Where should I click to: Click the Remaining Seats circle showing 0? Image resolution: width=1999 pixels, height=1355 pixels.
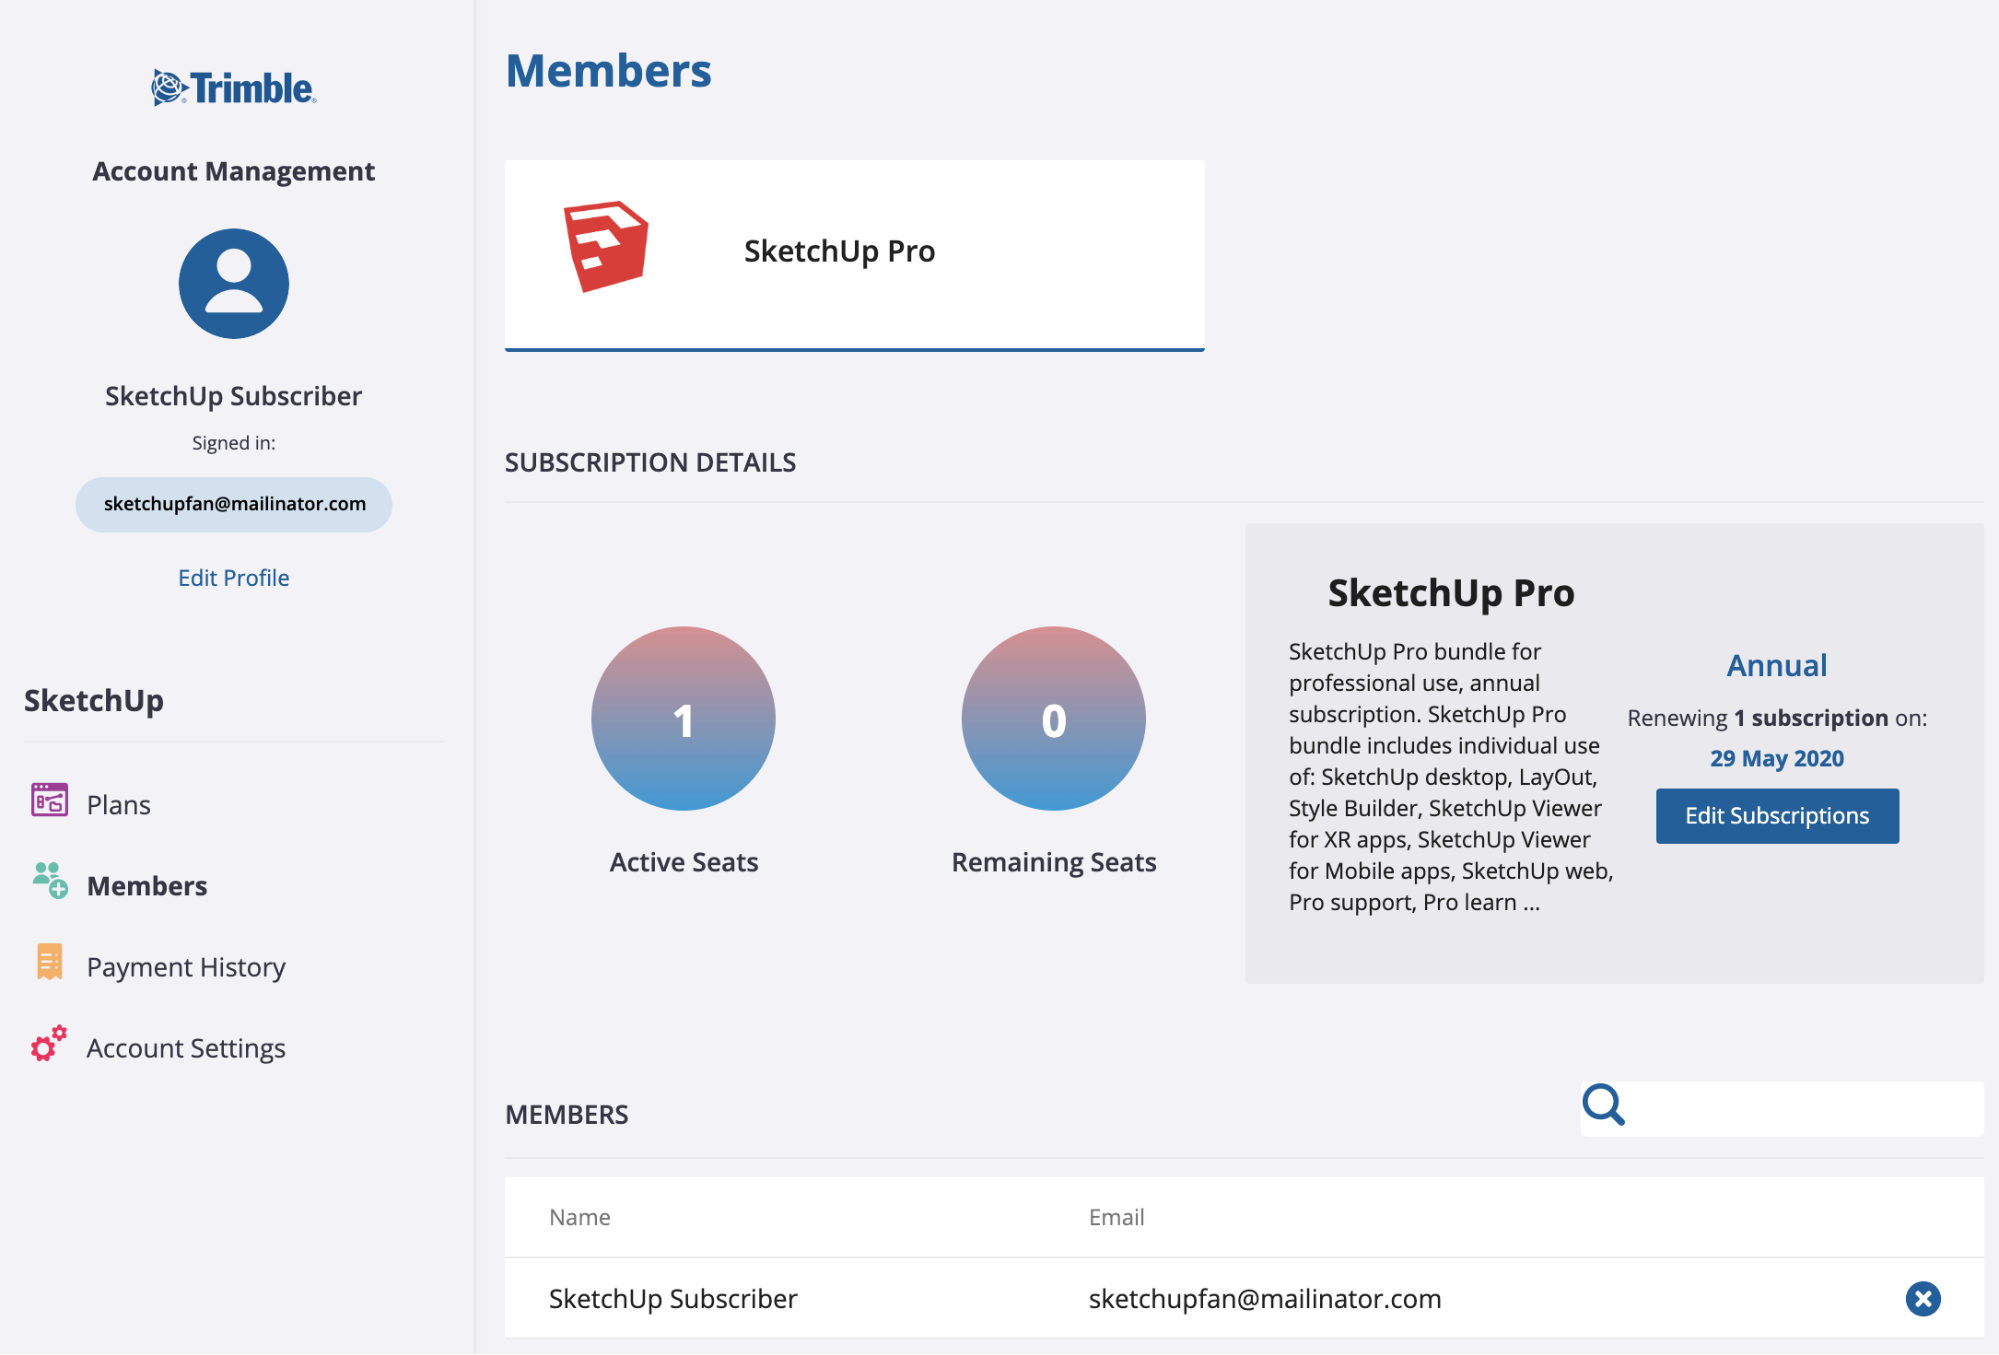tap(1053, 718)
